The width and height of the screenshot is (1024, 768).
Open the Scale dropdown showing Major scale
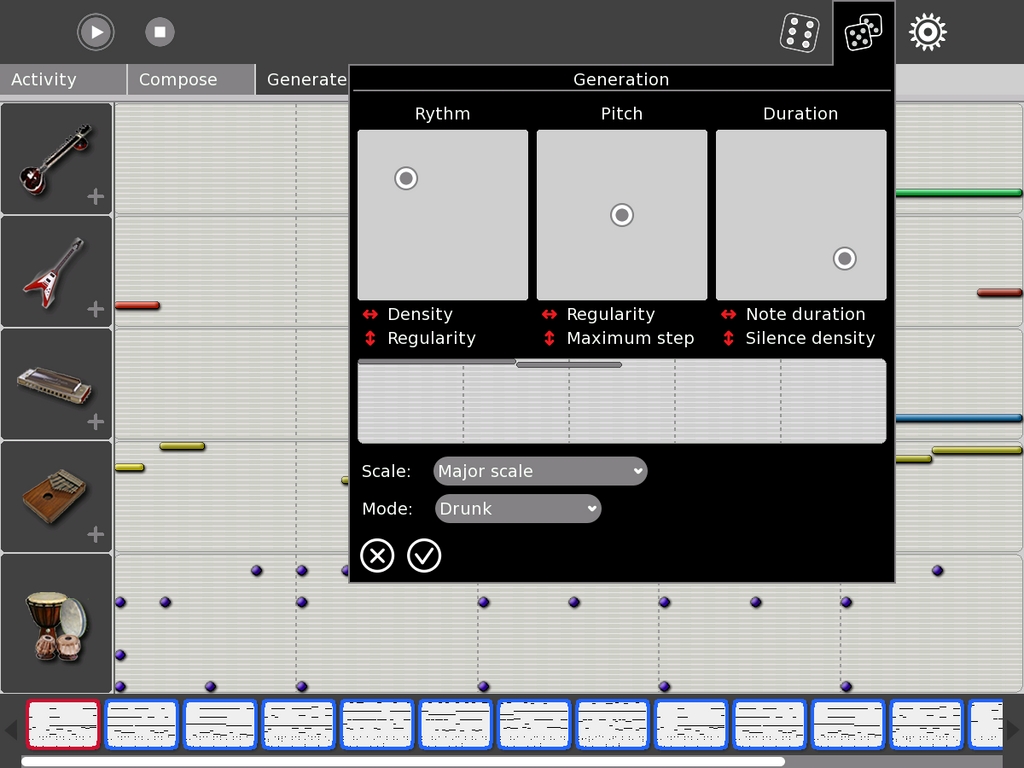(540, 471)
